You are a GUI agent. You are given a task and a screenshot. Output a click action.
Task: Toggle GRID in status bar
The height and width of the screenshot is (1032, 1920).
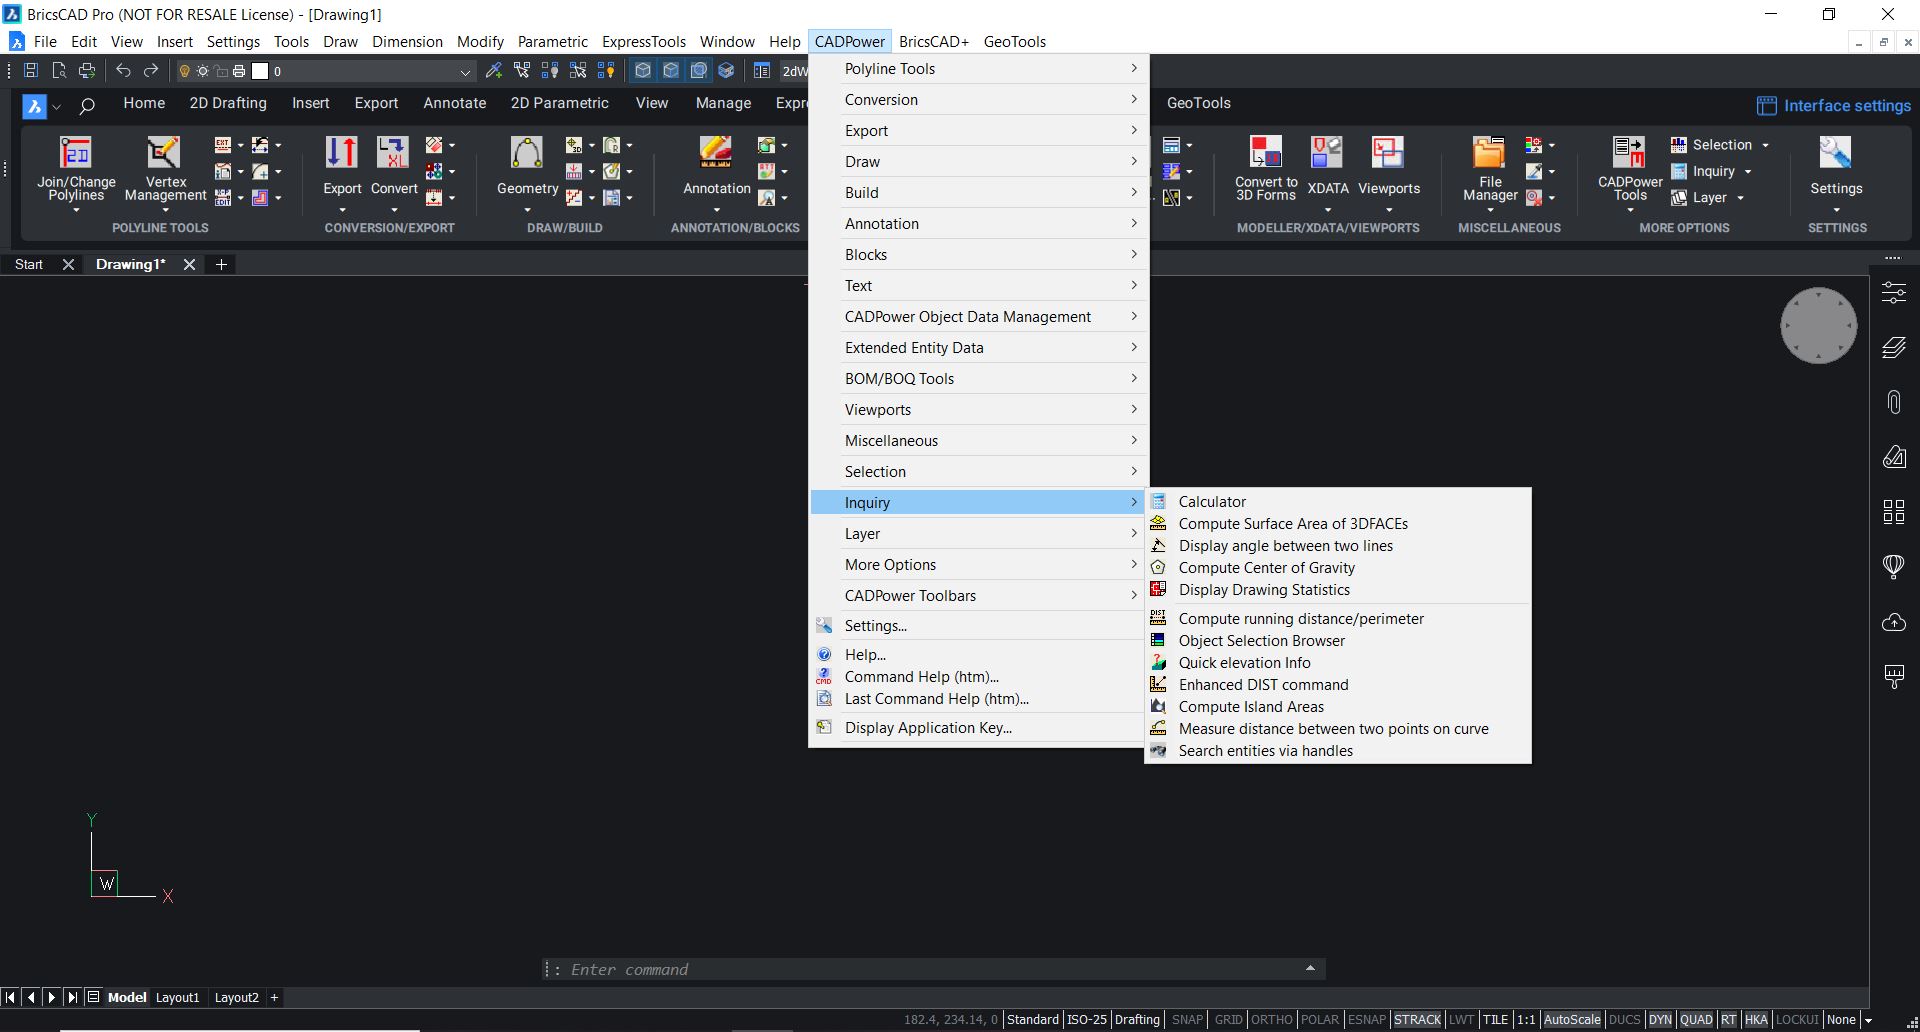point(1228,1020)
